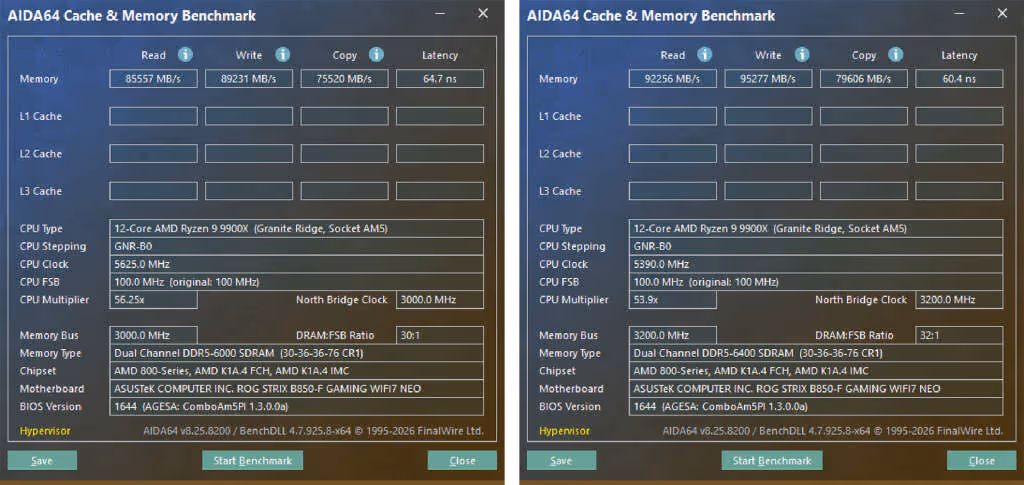Click Hypervisor label in left window
1024x485 pixels.
45,431
